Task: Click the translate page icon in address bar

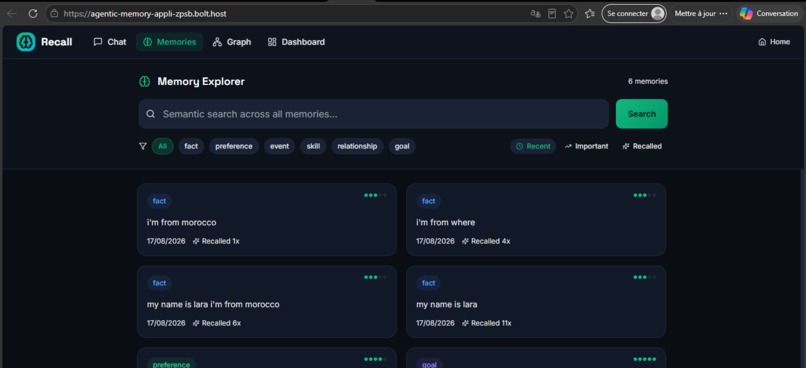Action: [x=535, y=14]
